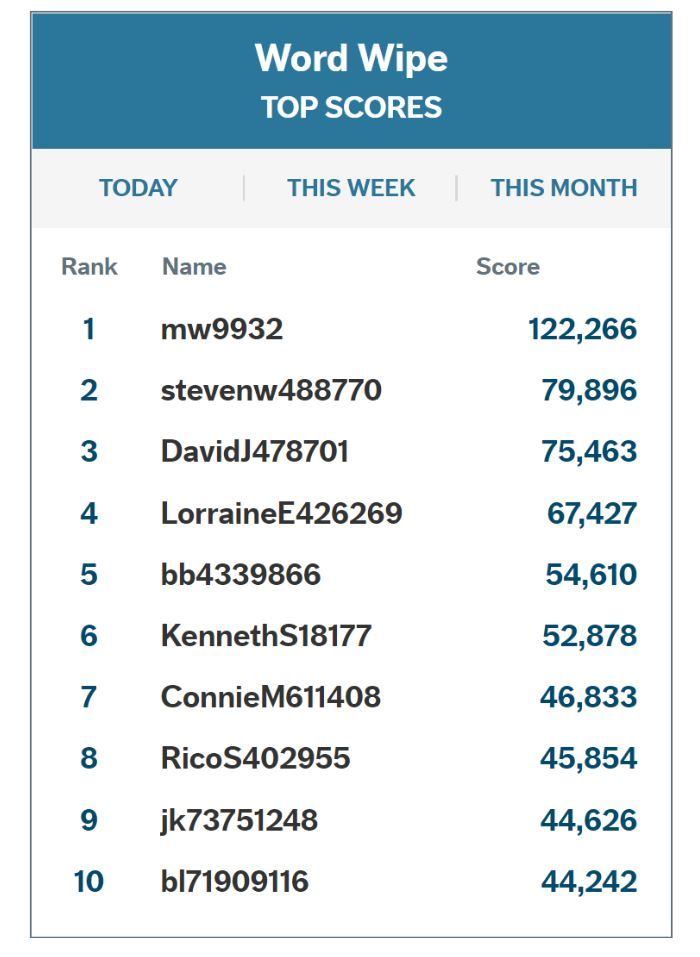The image size is (700, 957).
Task: Click the Rank column header
Action: click(x=89, y=267)
